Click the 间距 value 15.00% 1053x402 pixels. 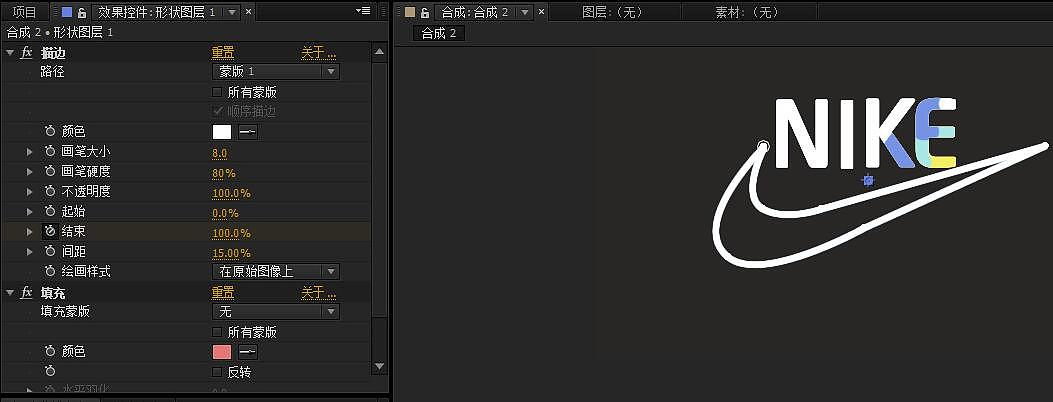(x=231, y=253)
